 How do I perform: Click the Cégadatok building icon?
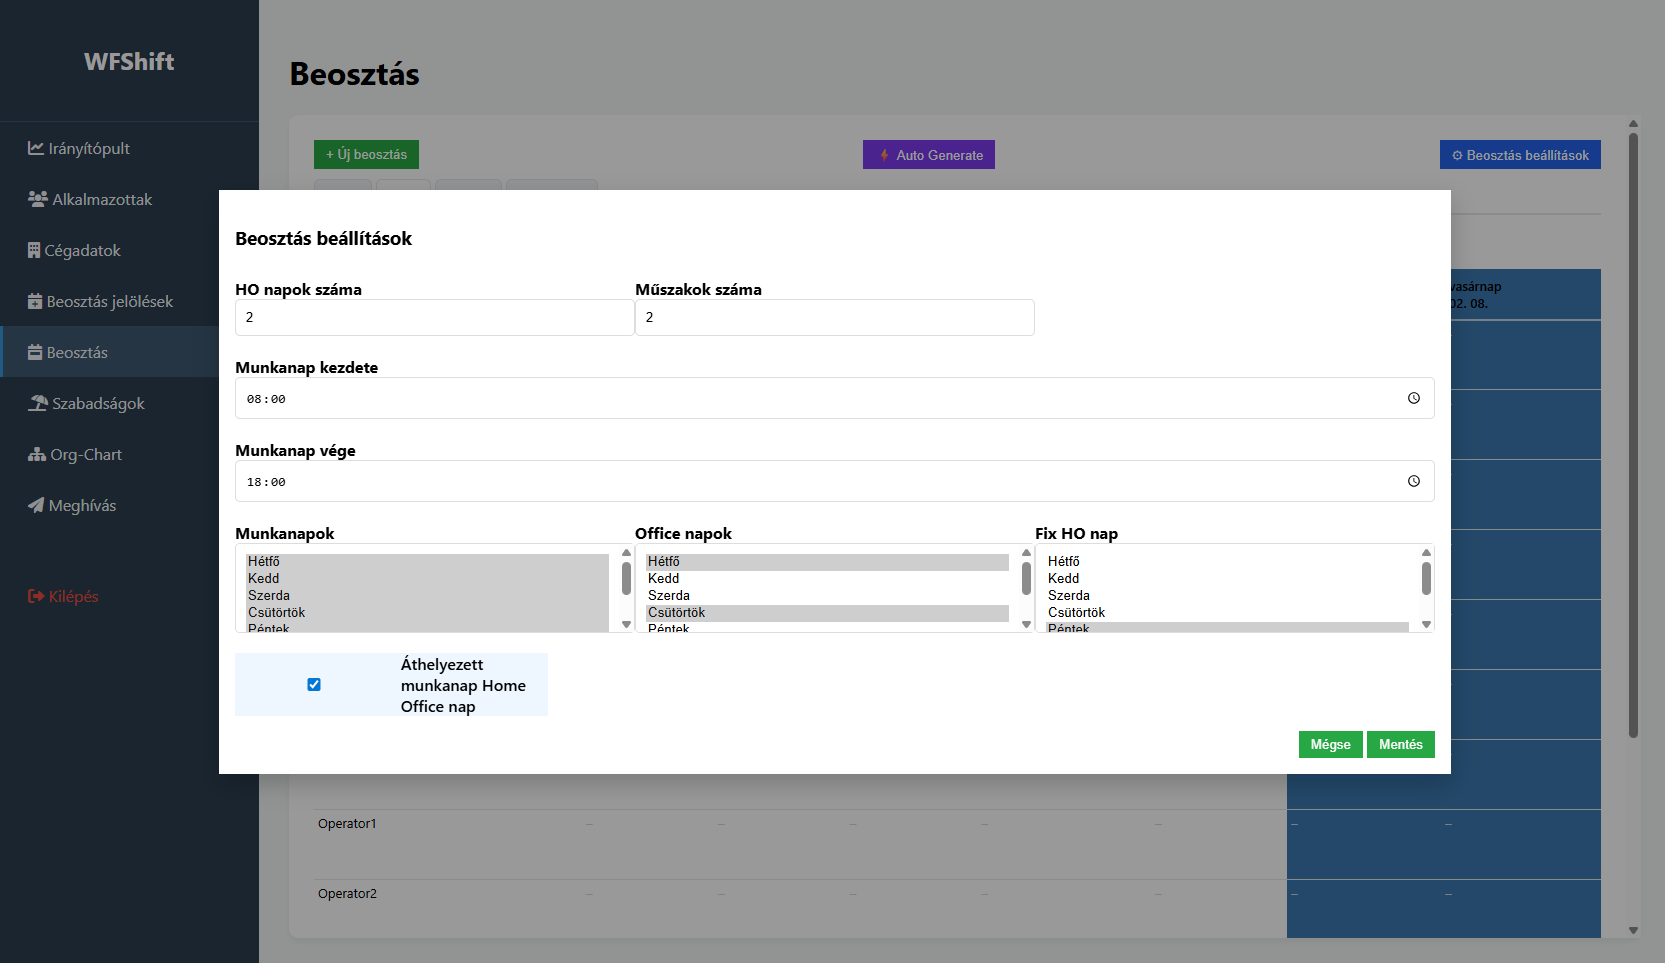point(34,250)
